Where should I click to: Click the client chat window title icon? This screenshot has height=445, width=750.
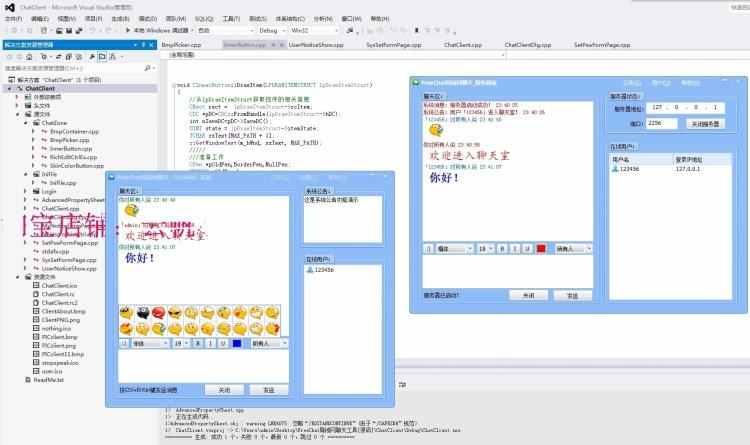[112, 177]
